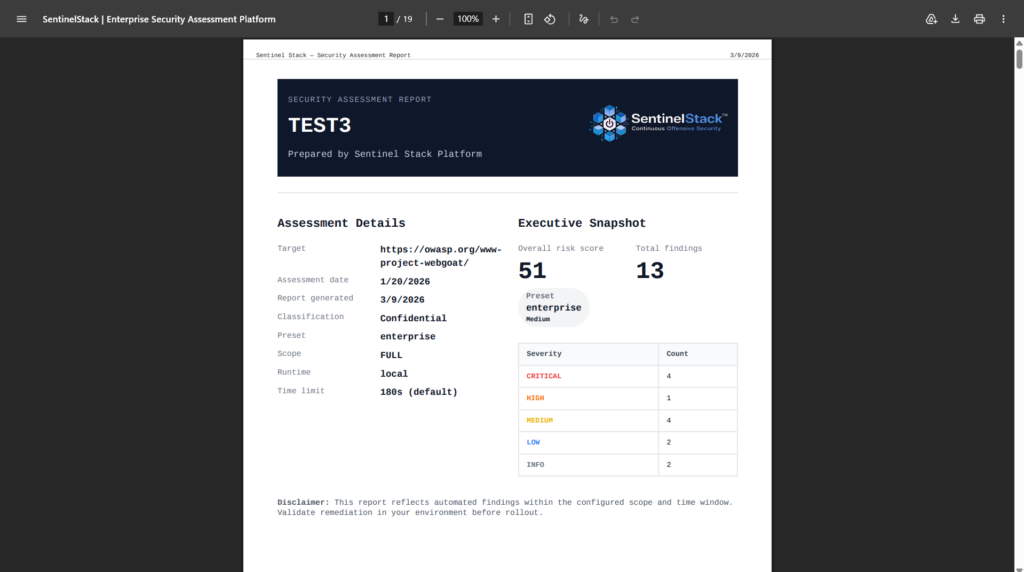Select the 180s (default) time limit
The width and height of the screenshot is (1024, 572).
coord(419,392)
